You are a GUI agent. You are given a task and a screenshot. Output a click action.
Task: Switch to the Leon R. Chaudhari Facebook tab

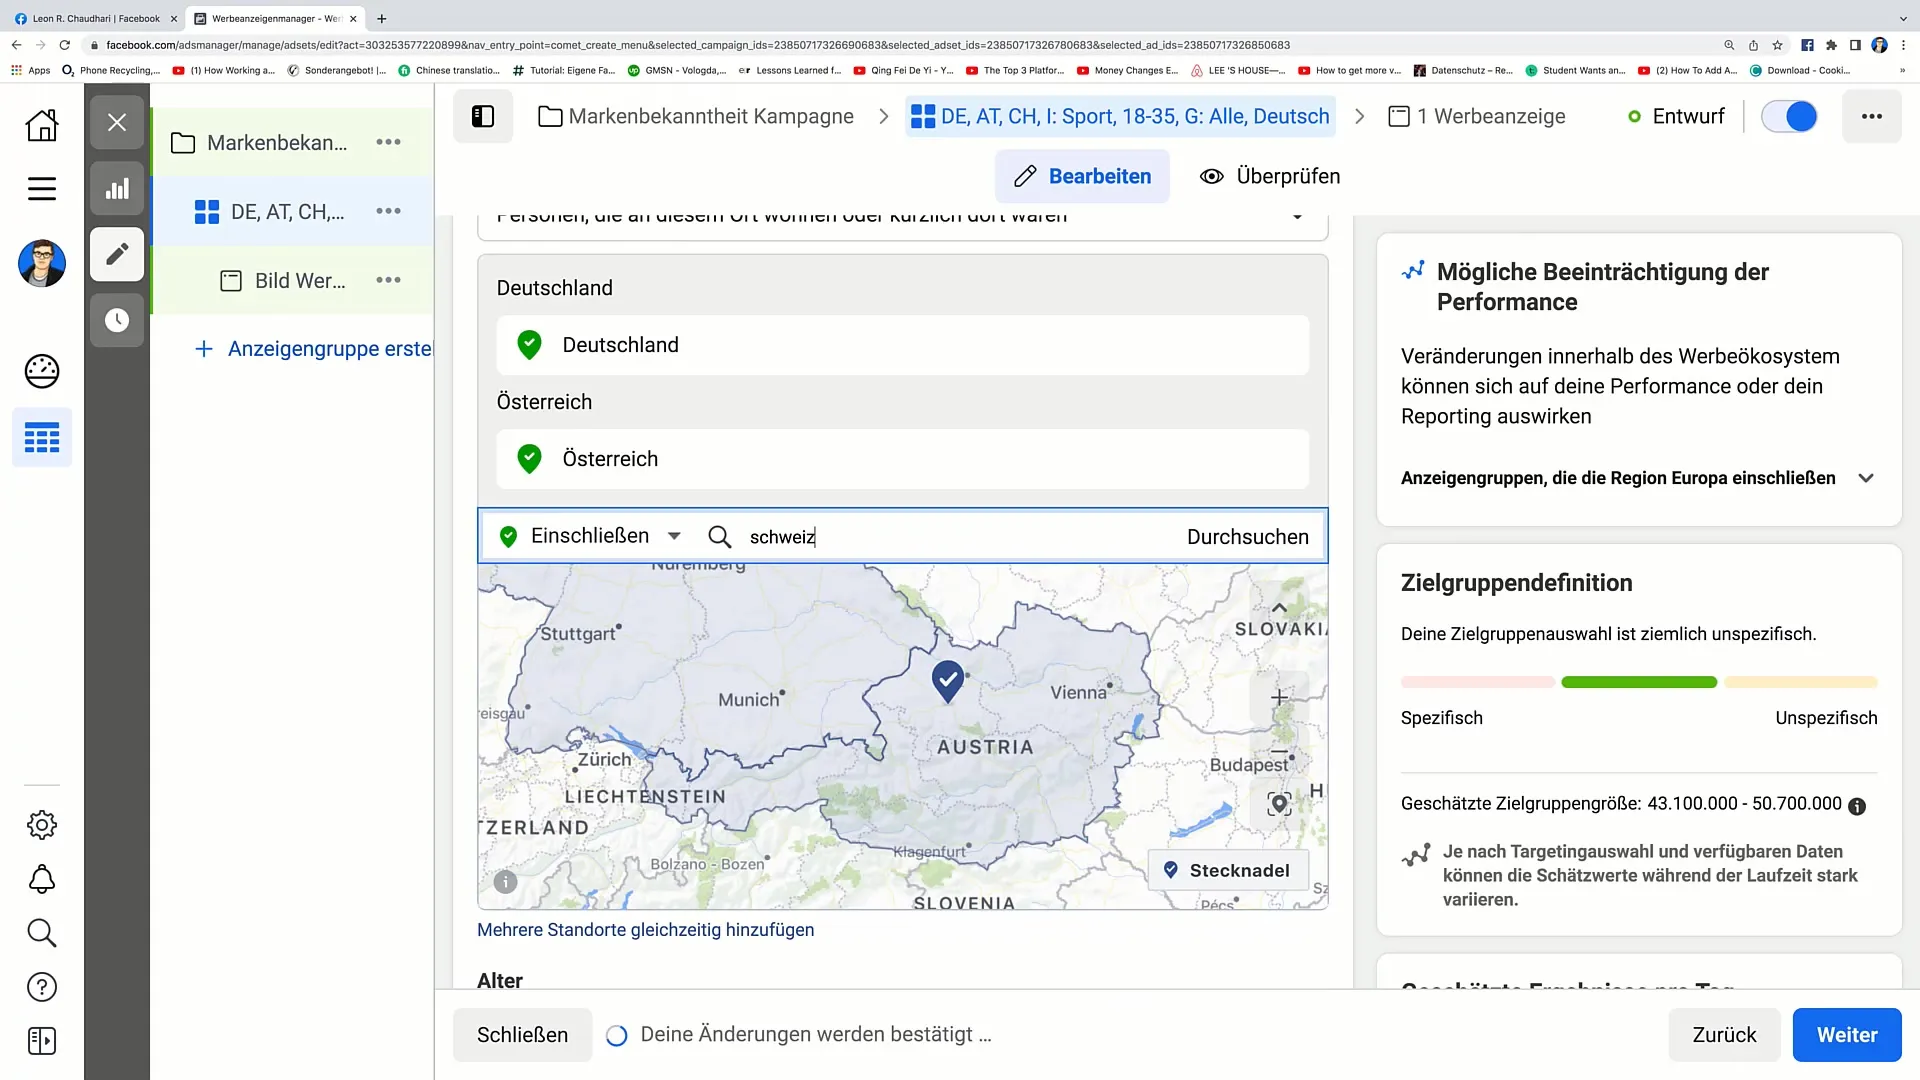coord(95,18)
